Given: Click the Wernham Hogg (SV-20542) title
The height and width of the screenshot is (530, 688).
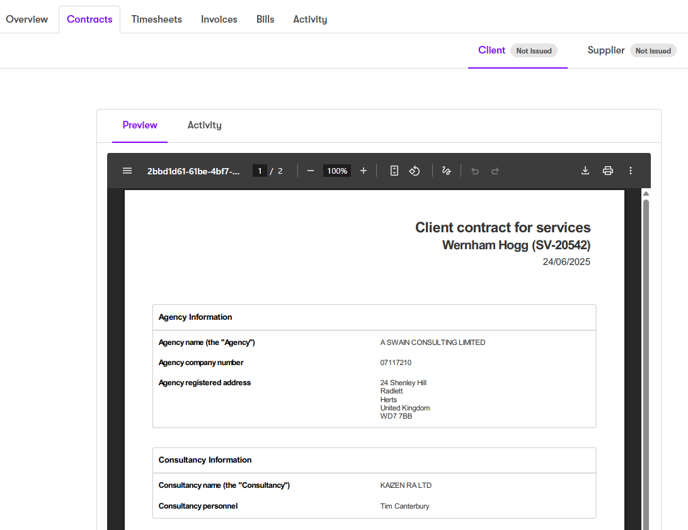Looking at the screenshot, I should click(x=516, y=245).
